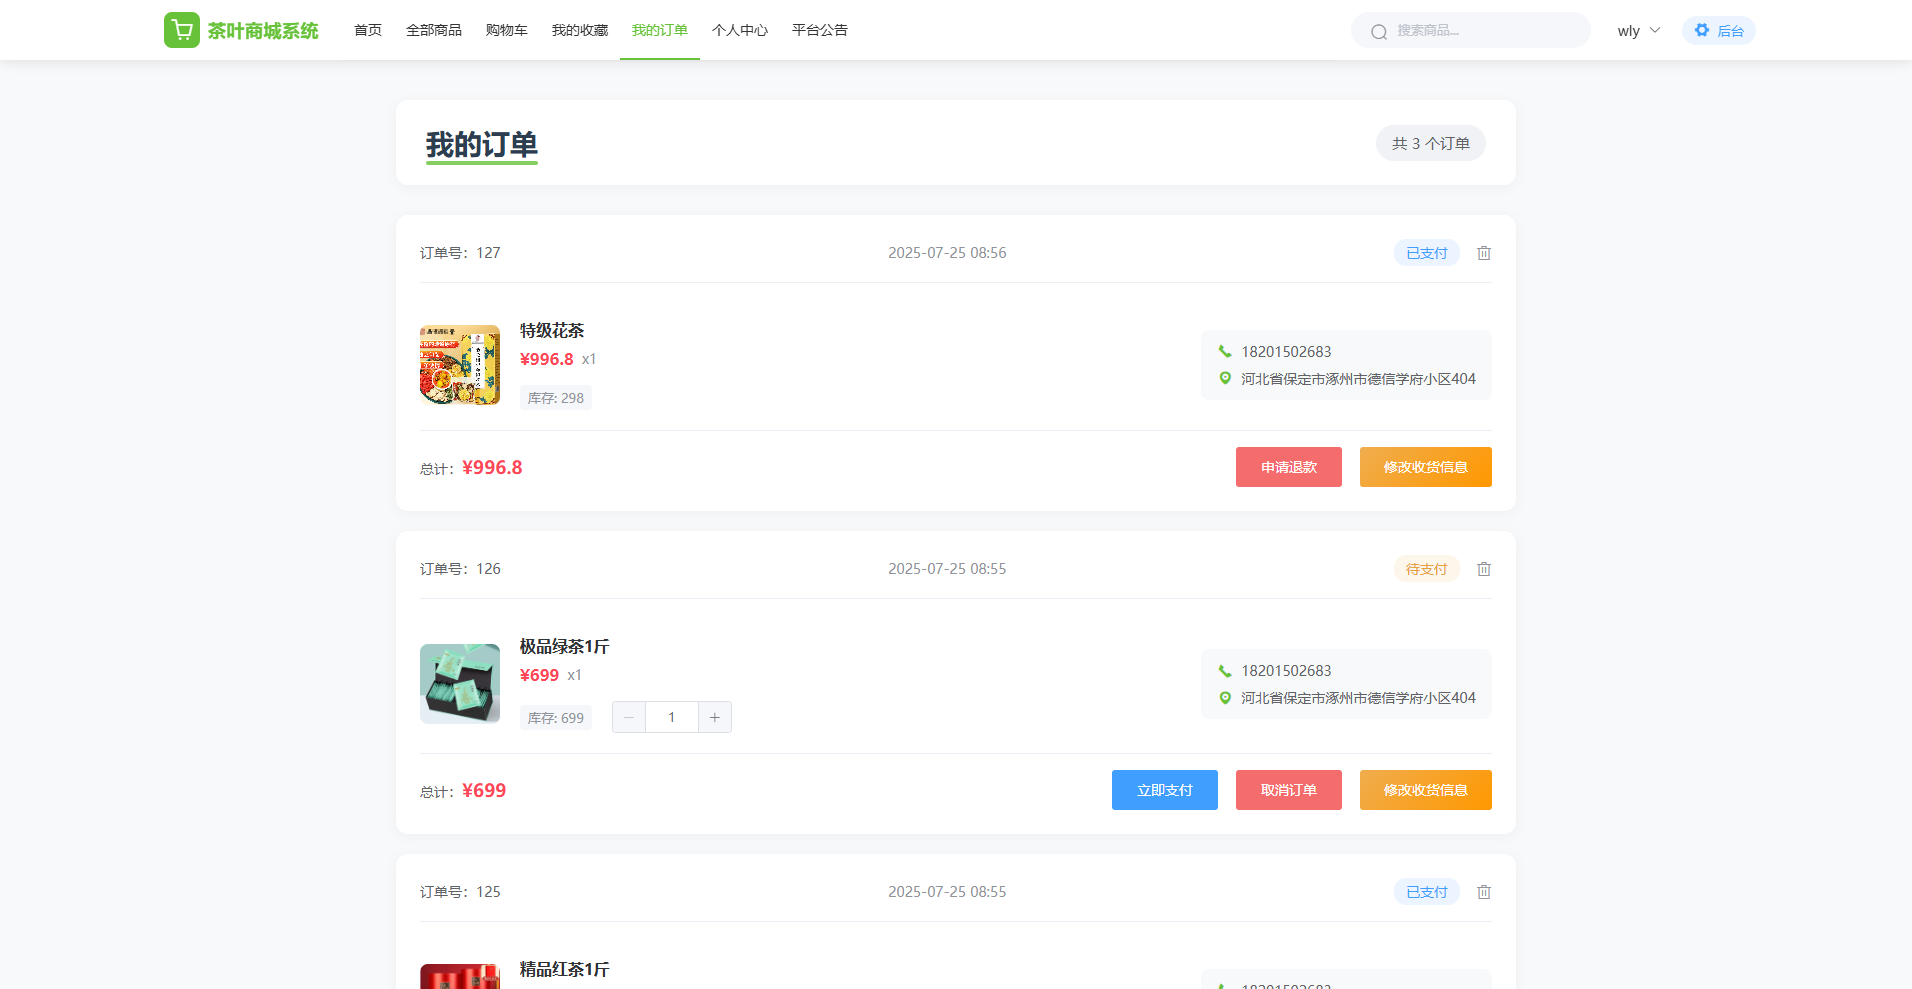Viewport: 1912px width, 989px height.
Task: Delete order 125 using trash icon
Action: pyautogui.click(x=1484, y=892)
